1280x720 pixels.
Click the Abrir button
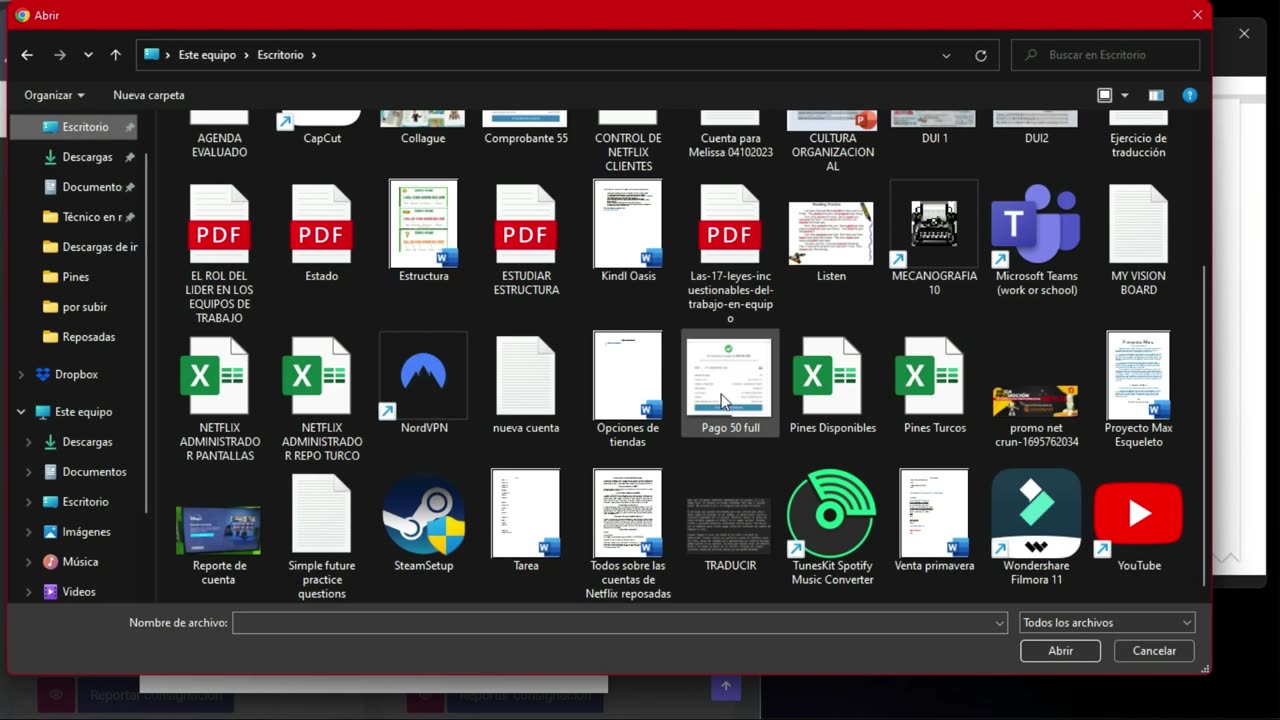coord(1060,651)
